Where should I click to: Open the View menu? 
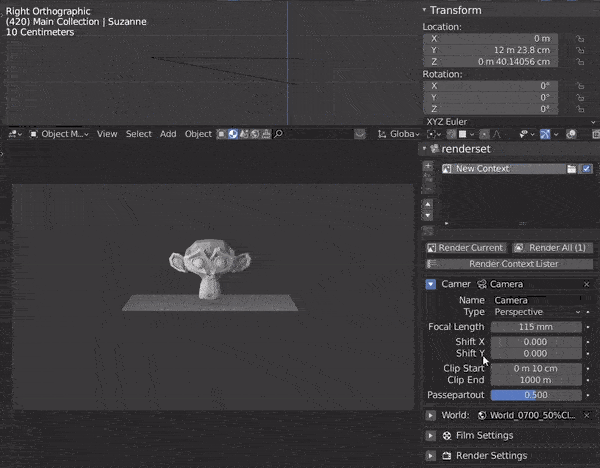tap(107, 134)
